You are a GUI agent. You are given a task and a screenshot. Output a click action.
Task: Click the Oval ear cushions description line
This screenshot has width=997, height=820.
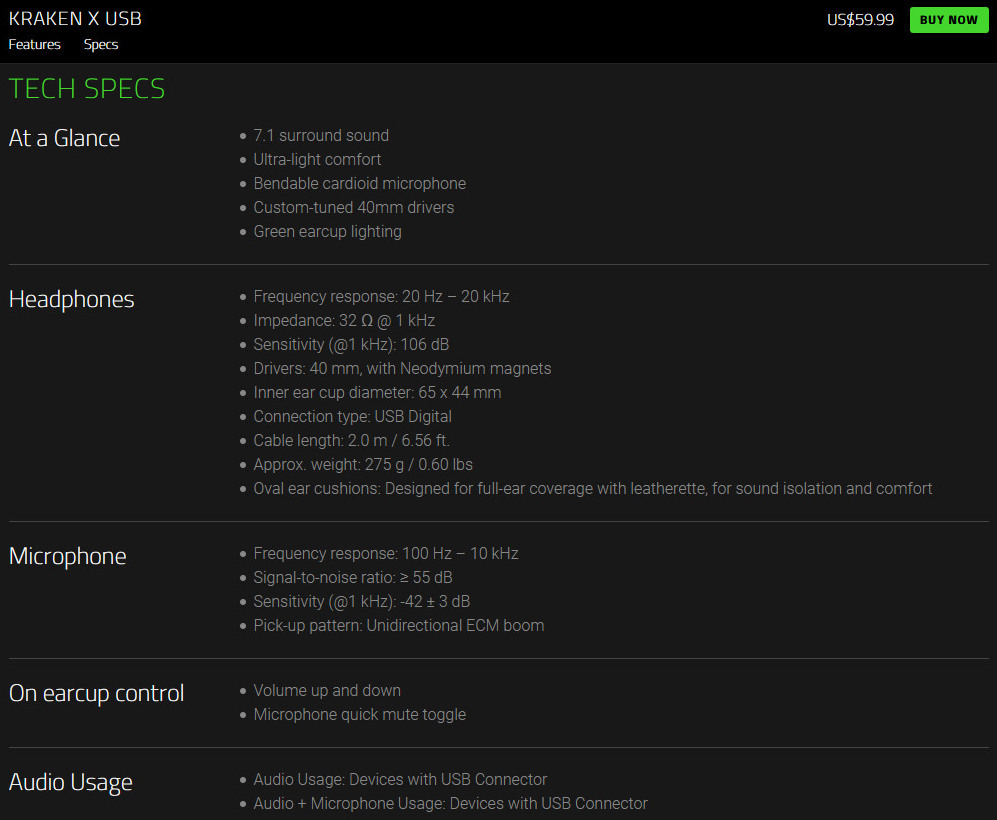tap(592, 489)
